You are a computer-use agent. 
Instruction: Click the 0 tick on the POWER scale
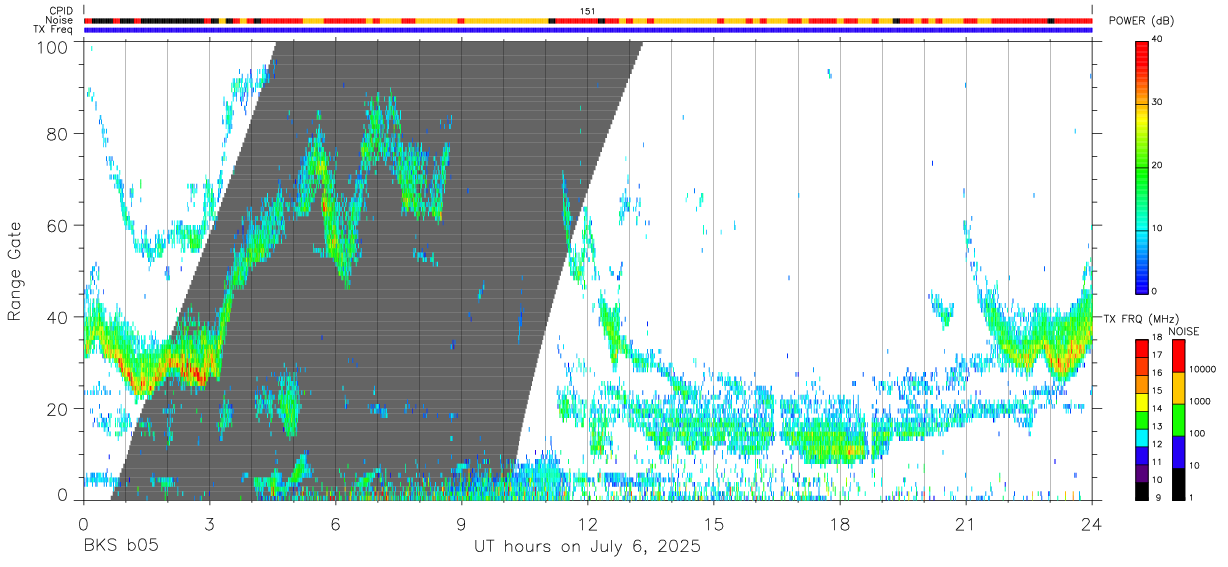coord(1155,291)
